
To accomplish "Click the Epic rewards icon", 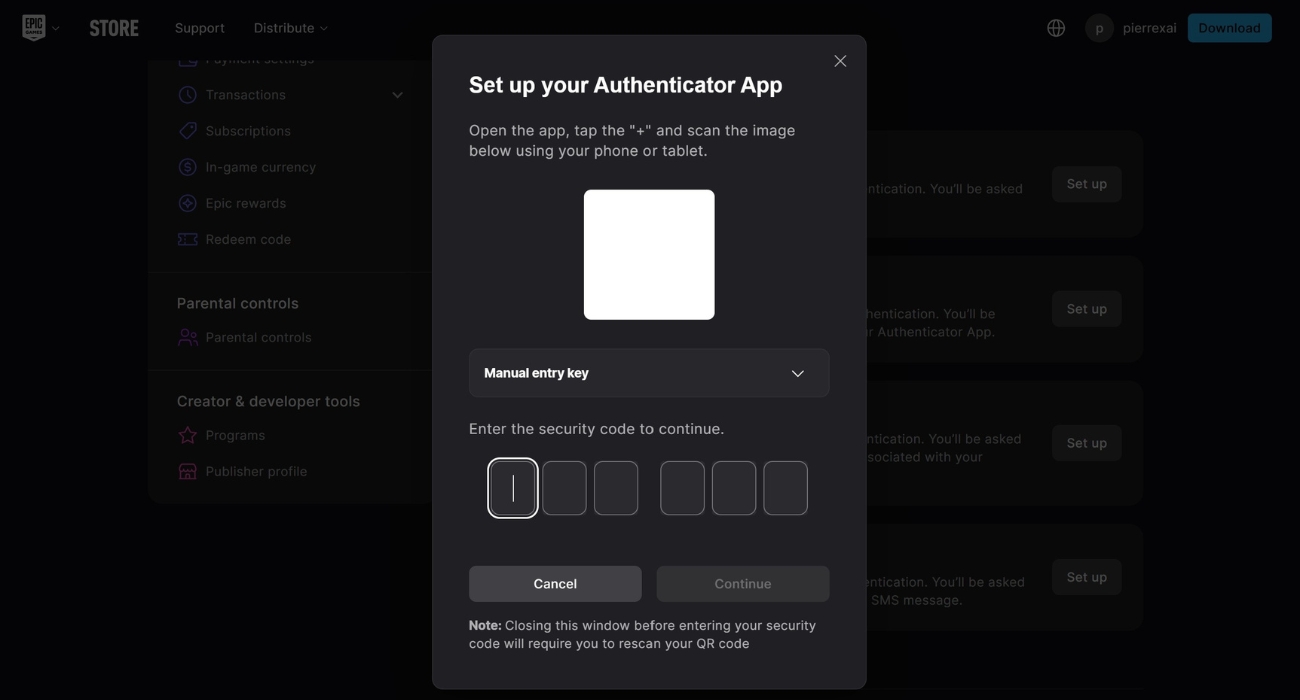I will [x=187, y=203].
